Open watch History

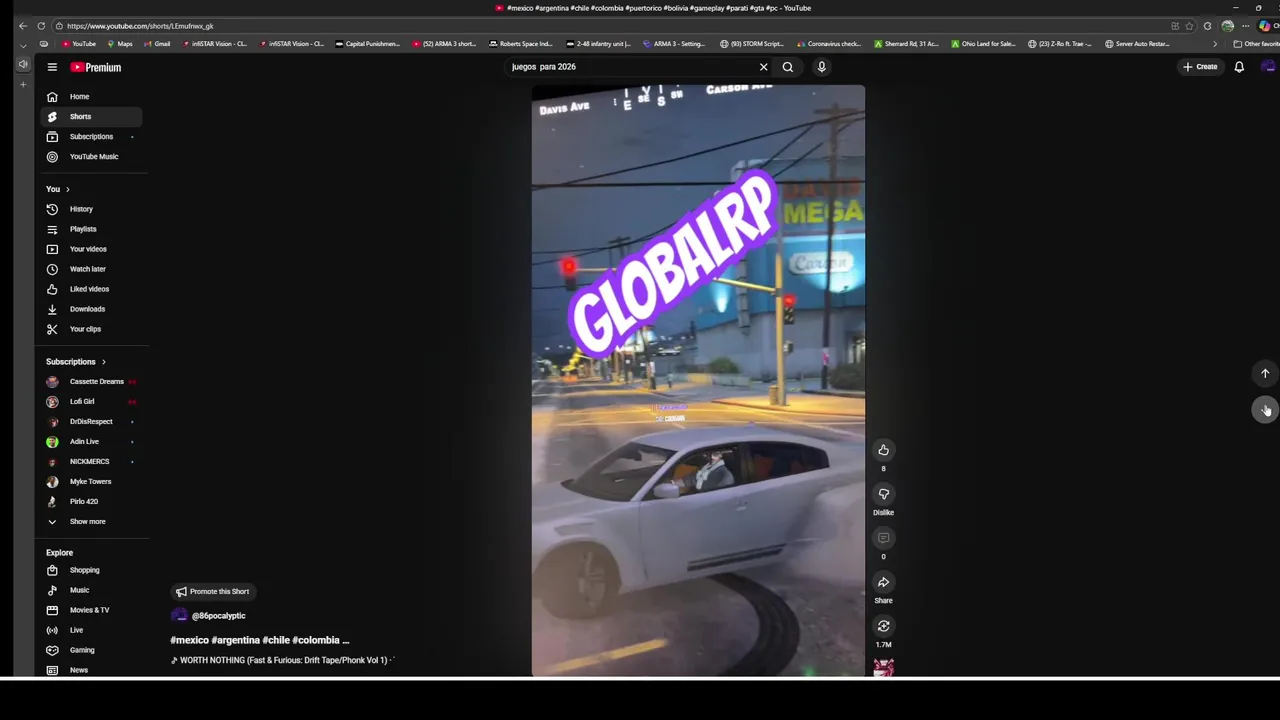pos(91,209)
